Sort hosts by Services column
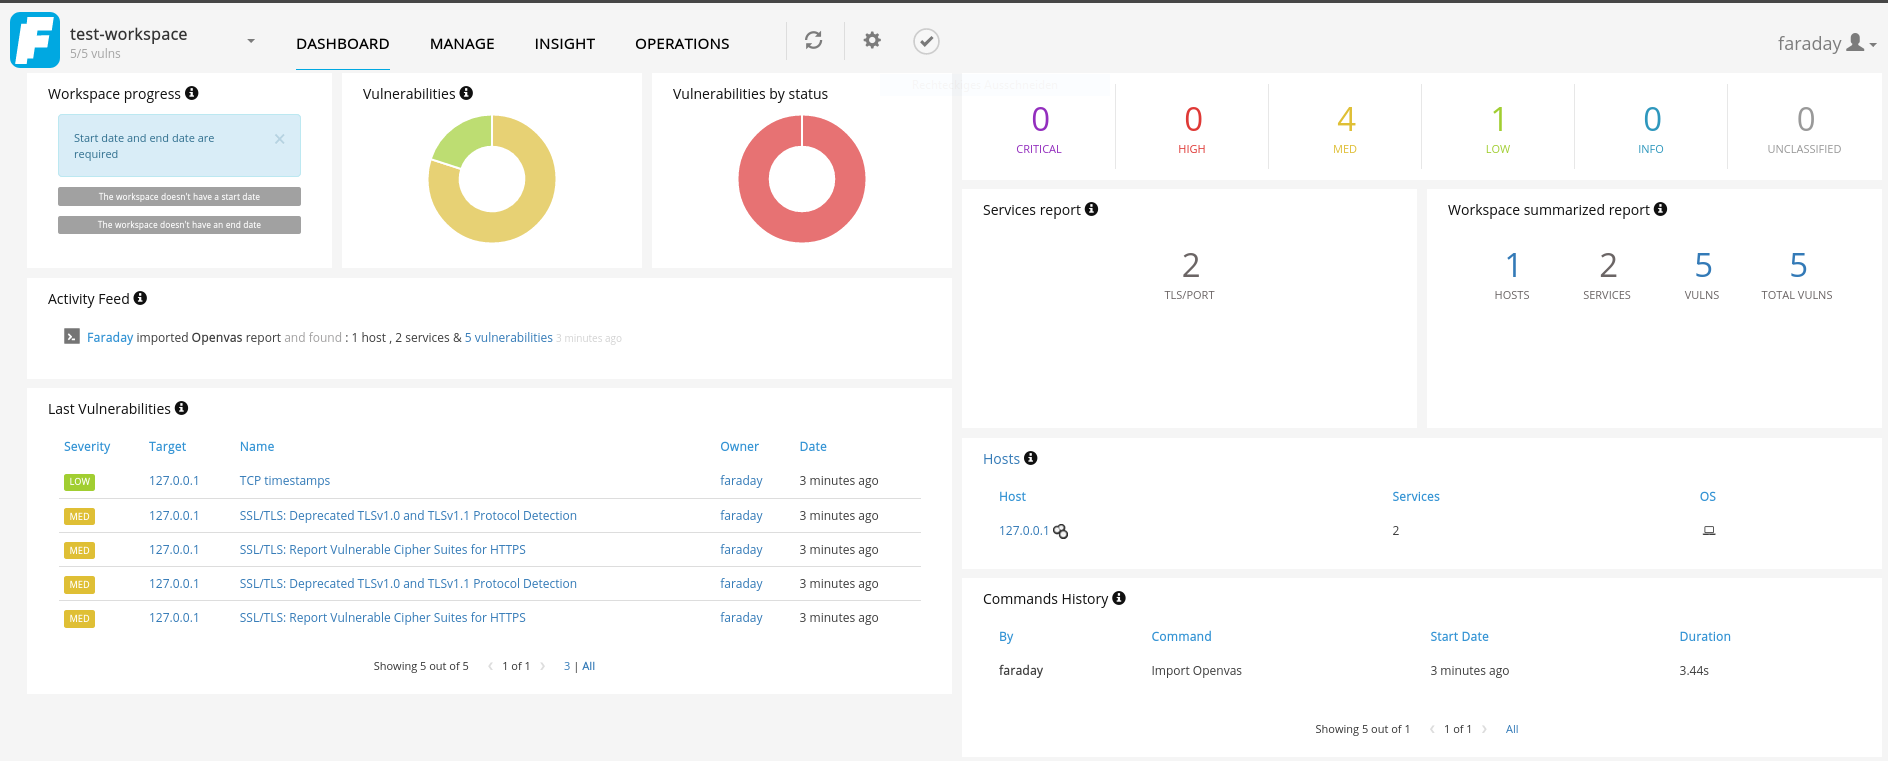Viewport: 1888px width, 761px height. click(1416, 497)
